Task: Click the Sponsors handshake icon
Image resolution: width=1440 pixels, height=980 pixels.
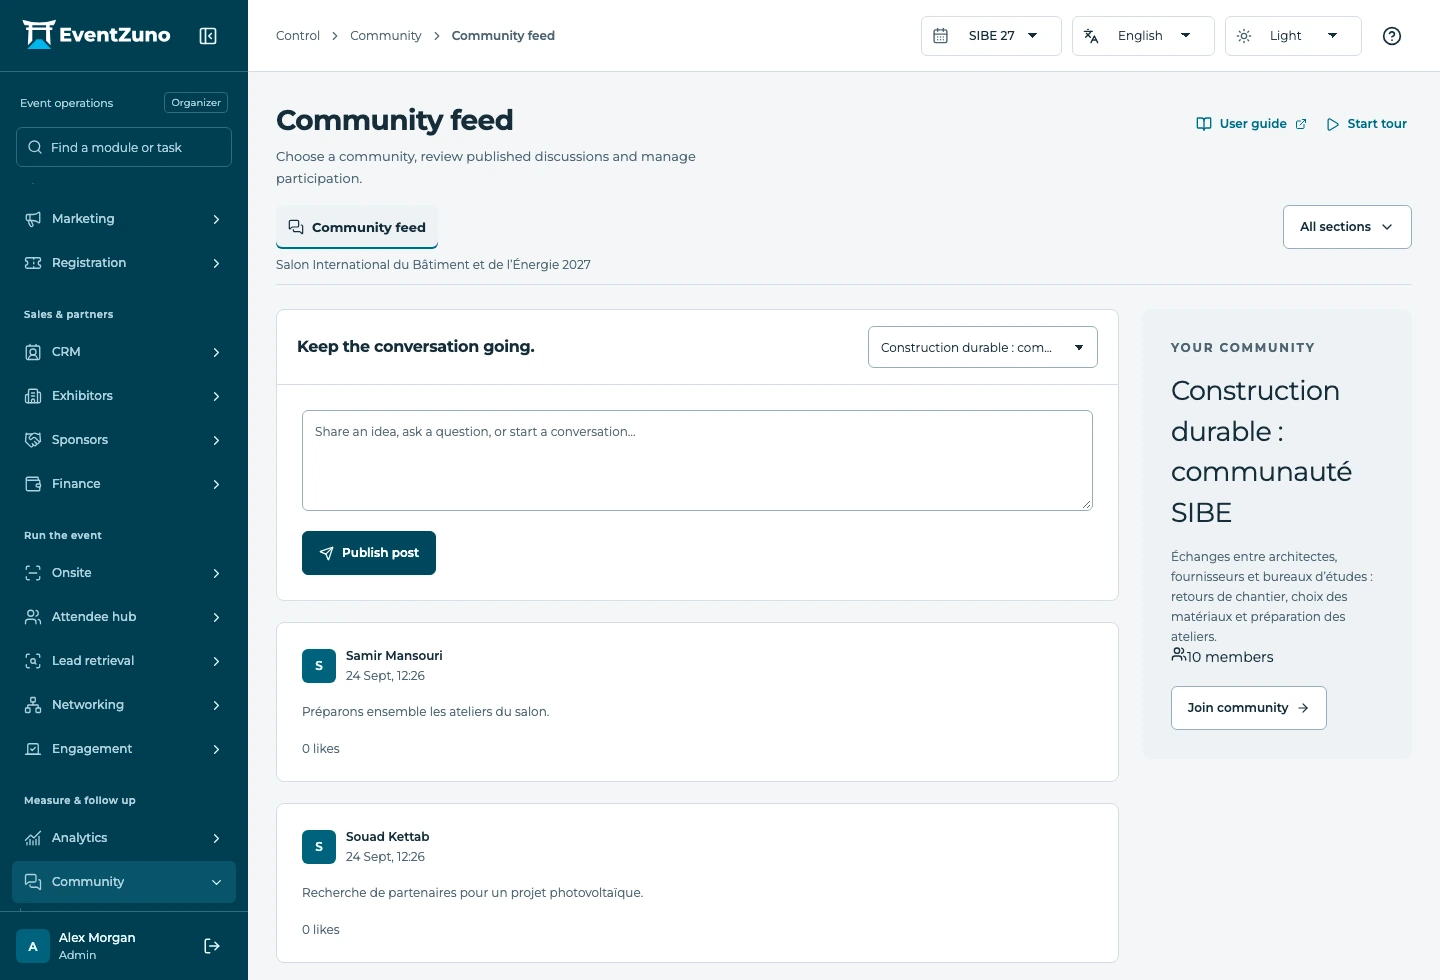Action: (x=33, y=440)
